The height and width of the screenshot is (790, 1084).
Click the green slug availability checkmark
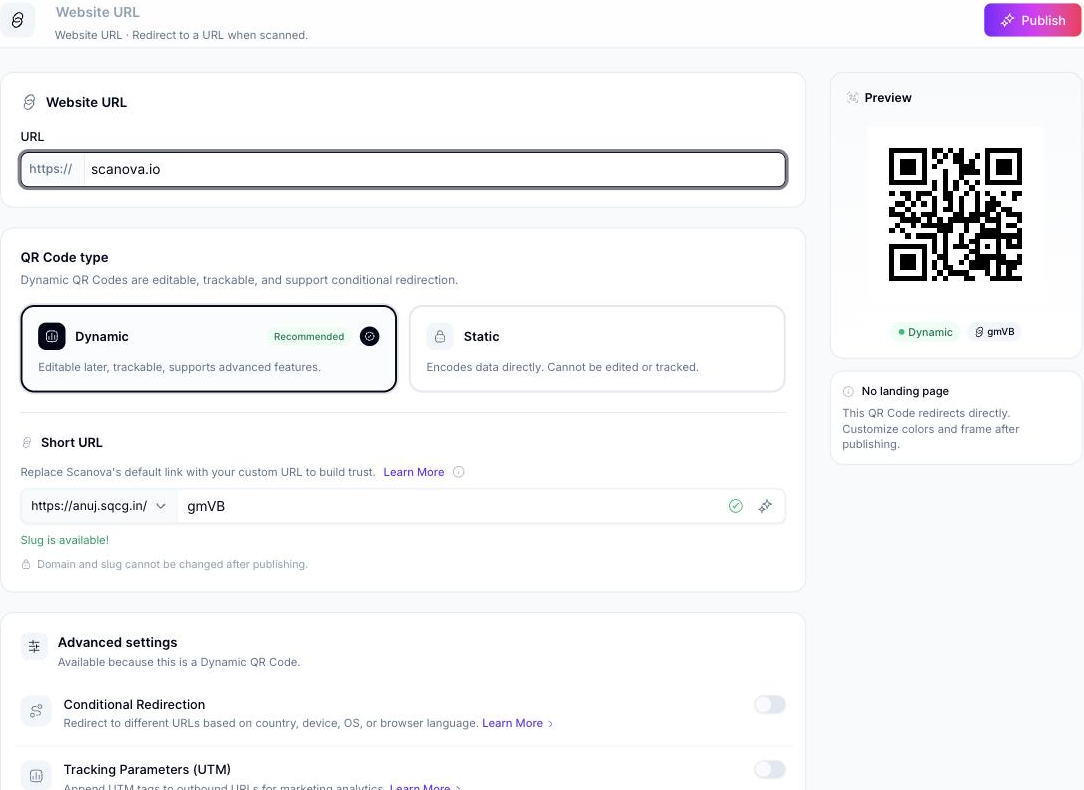736,506
